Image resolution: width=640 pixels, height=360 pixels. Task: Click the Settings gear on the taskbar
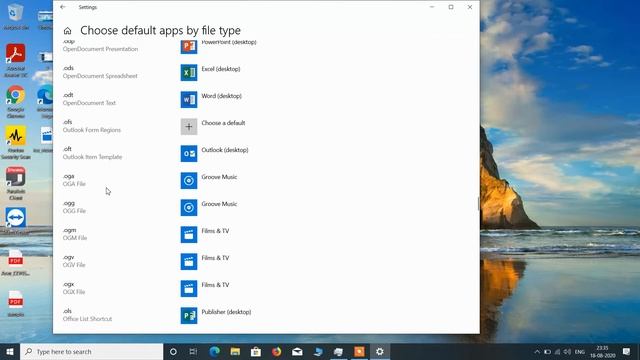tap(380, 351)
